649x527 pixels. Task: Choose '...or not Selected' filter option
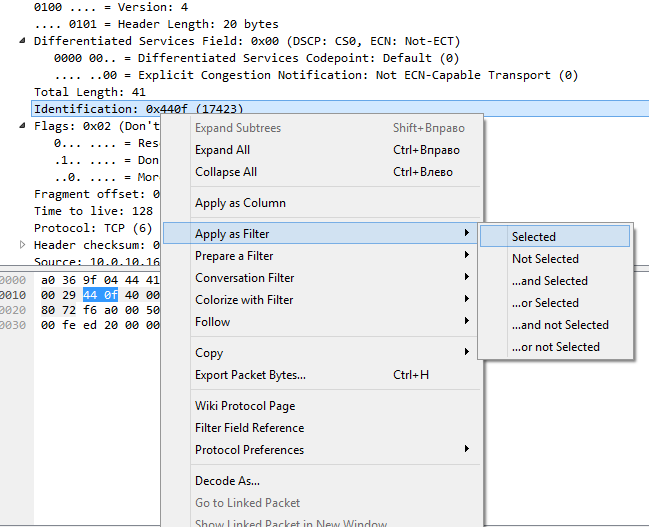click(x=555, y=347)
